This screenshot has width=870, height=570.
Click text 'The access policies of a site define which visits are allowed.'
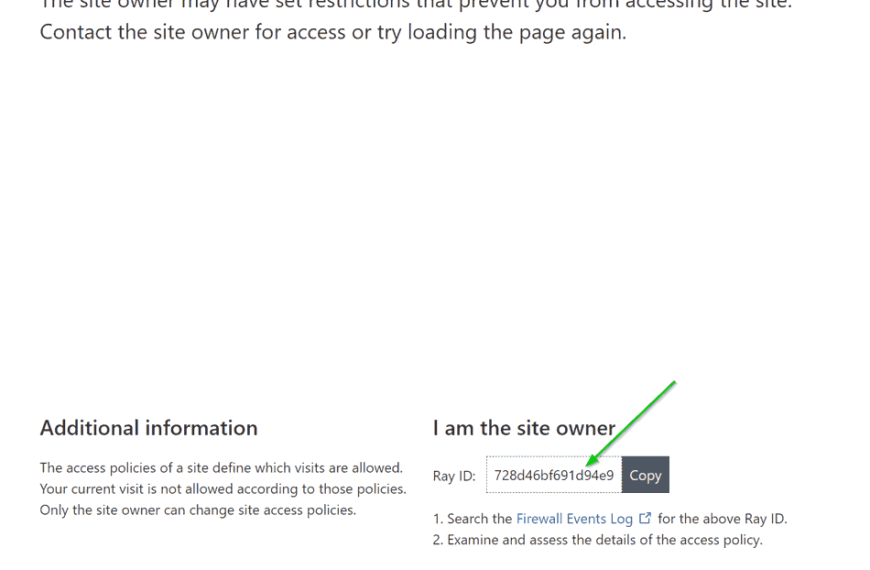[x=221, y=468]
